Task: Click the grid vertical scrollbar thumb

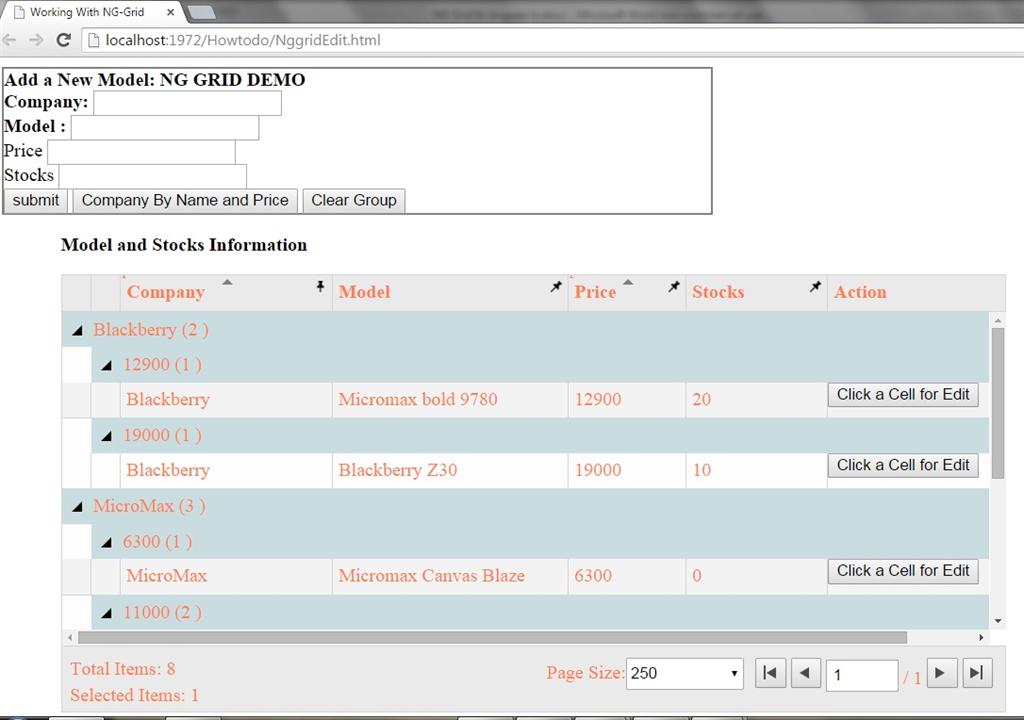Action: pyautogui.click(x=997, y=403)
